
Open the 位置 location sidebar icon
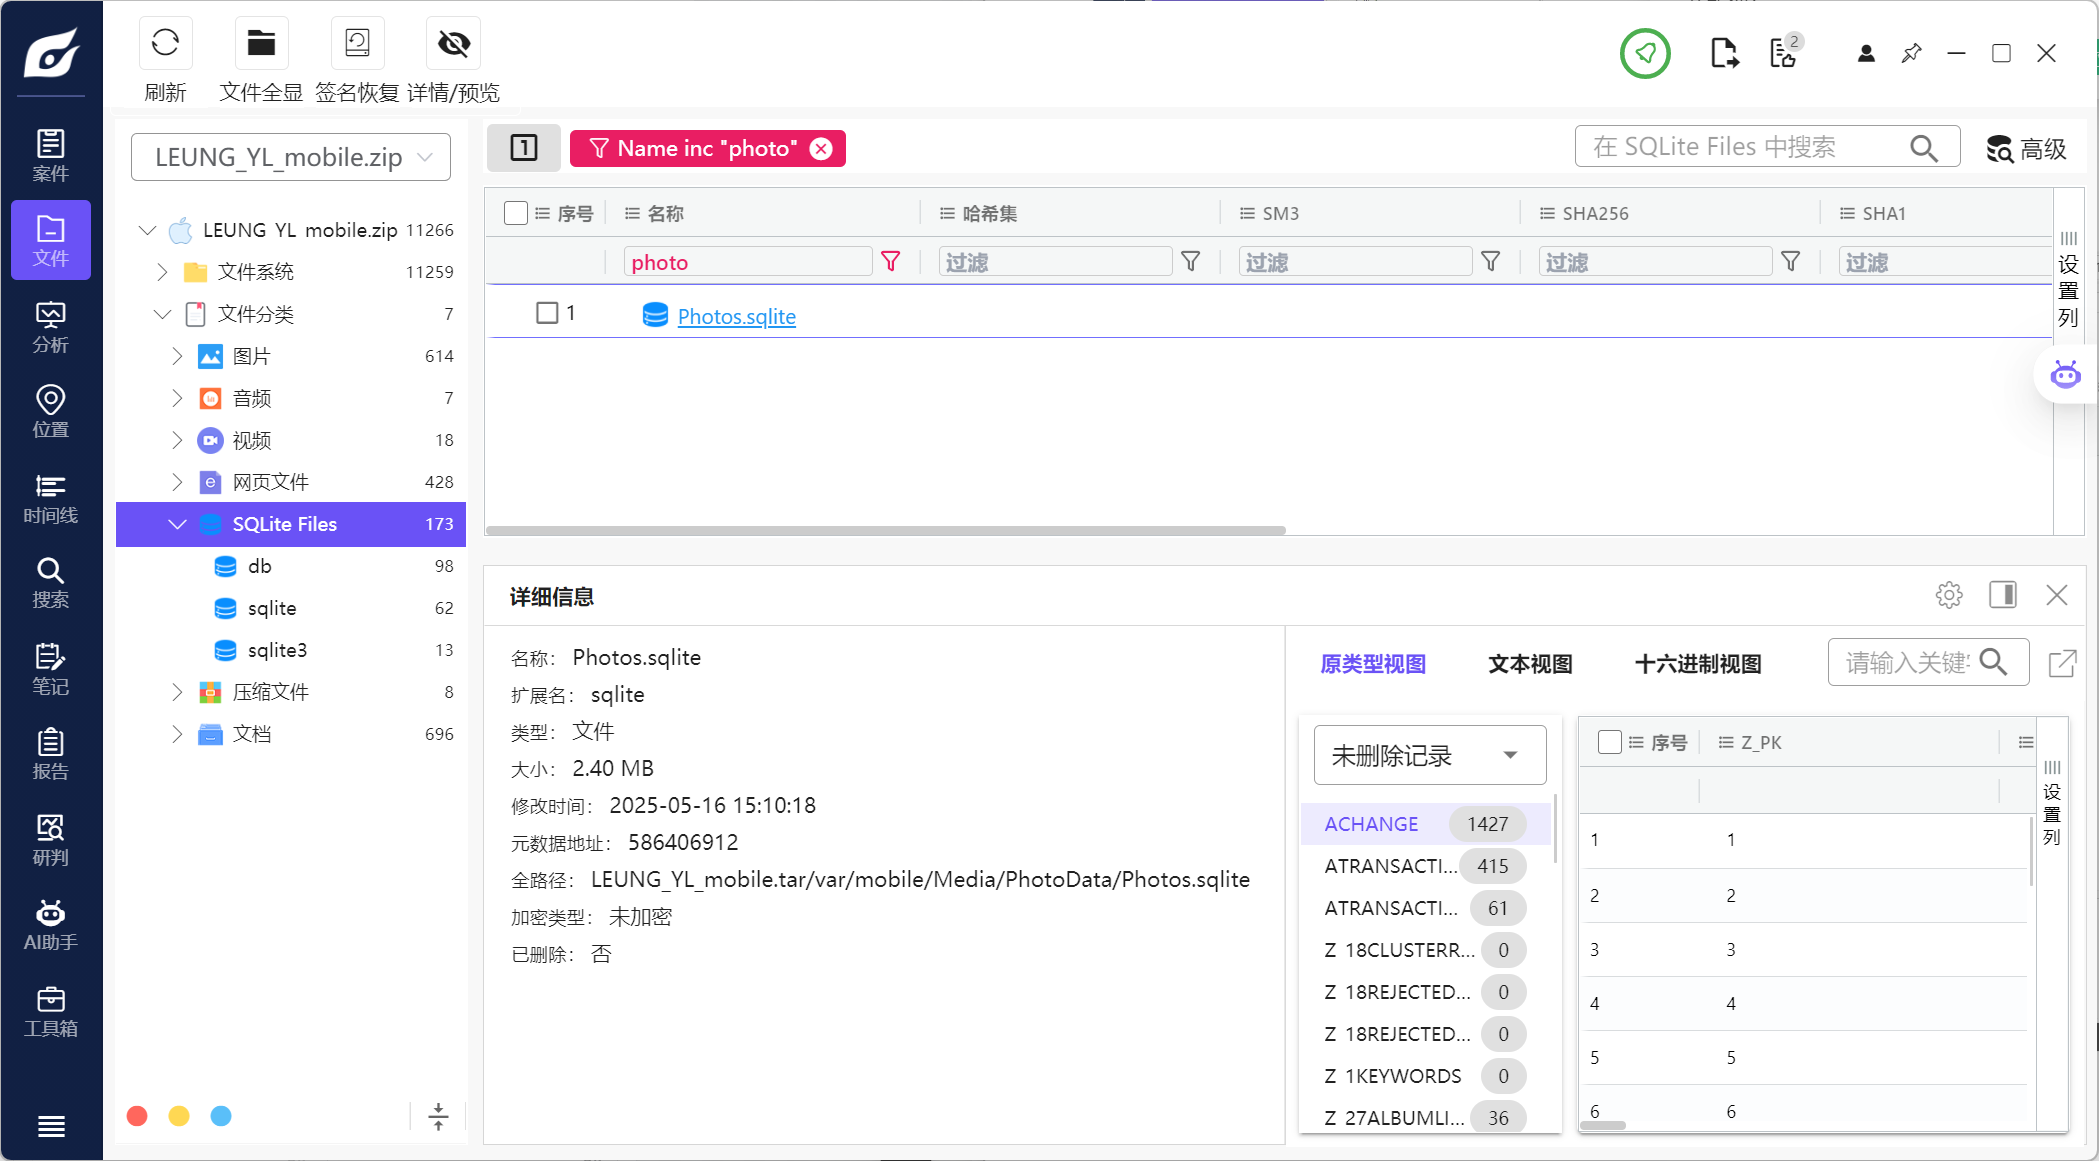point(50,412)
